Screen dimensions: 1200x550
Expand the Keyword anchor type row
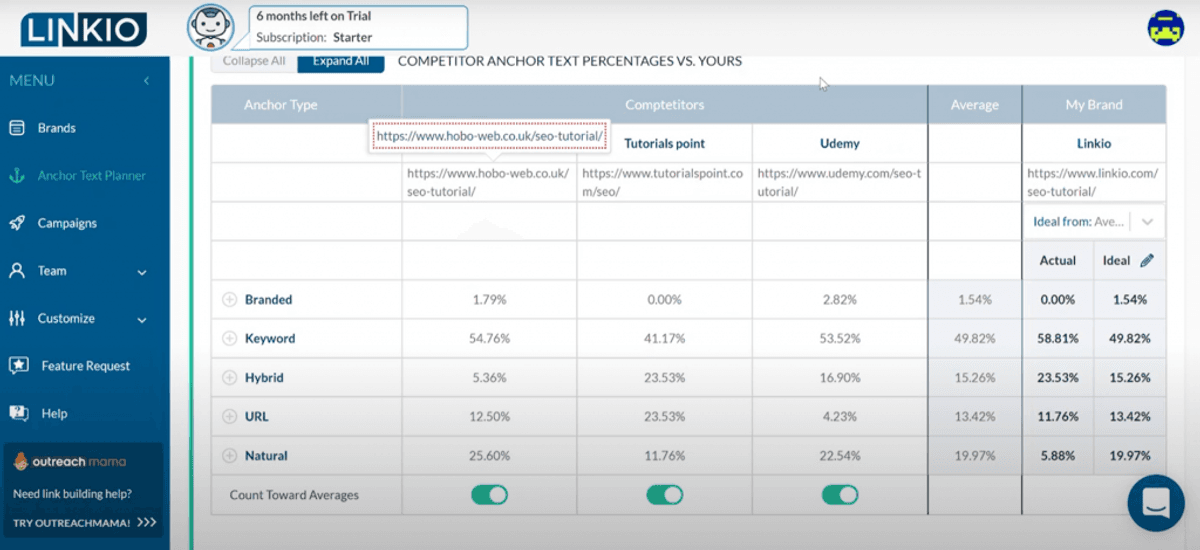[x=229, y=338]
